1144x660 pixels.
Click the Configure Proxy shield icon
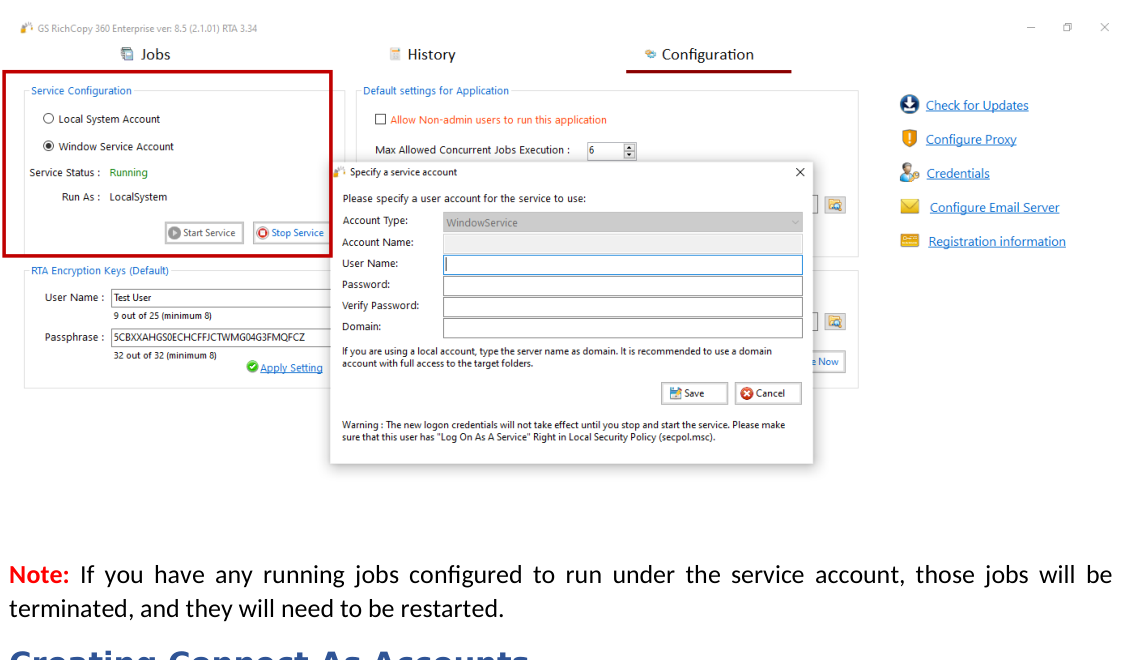(909, 139)
